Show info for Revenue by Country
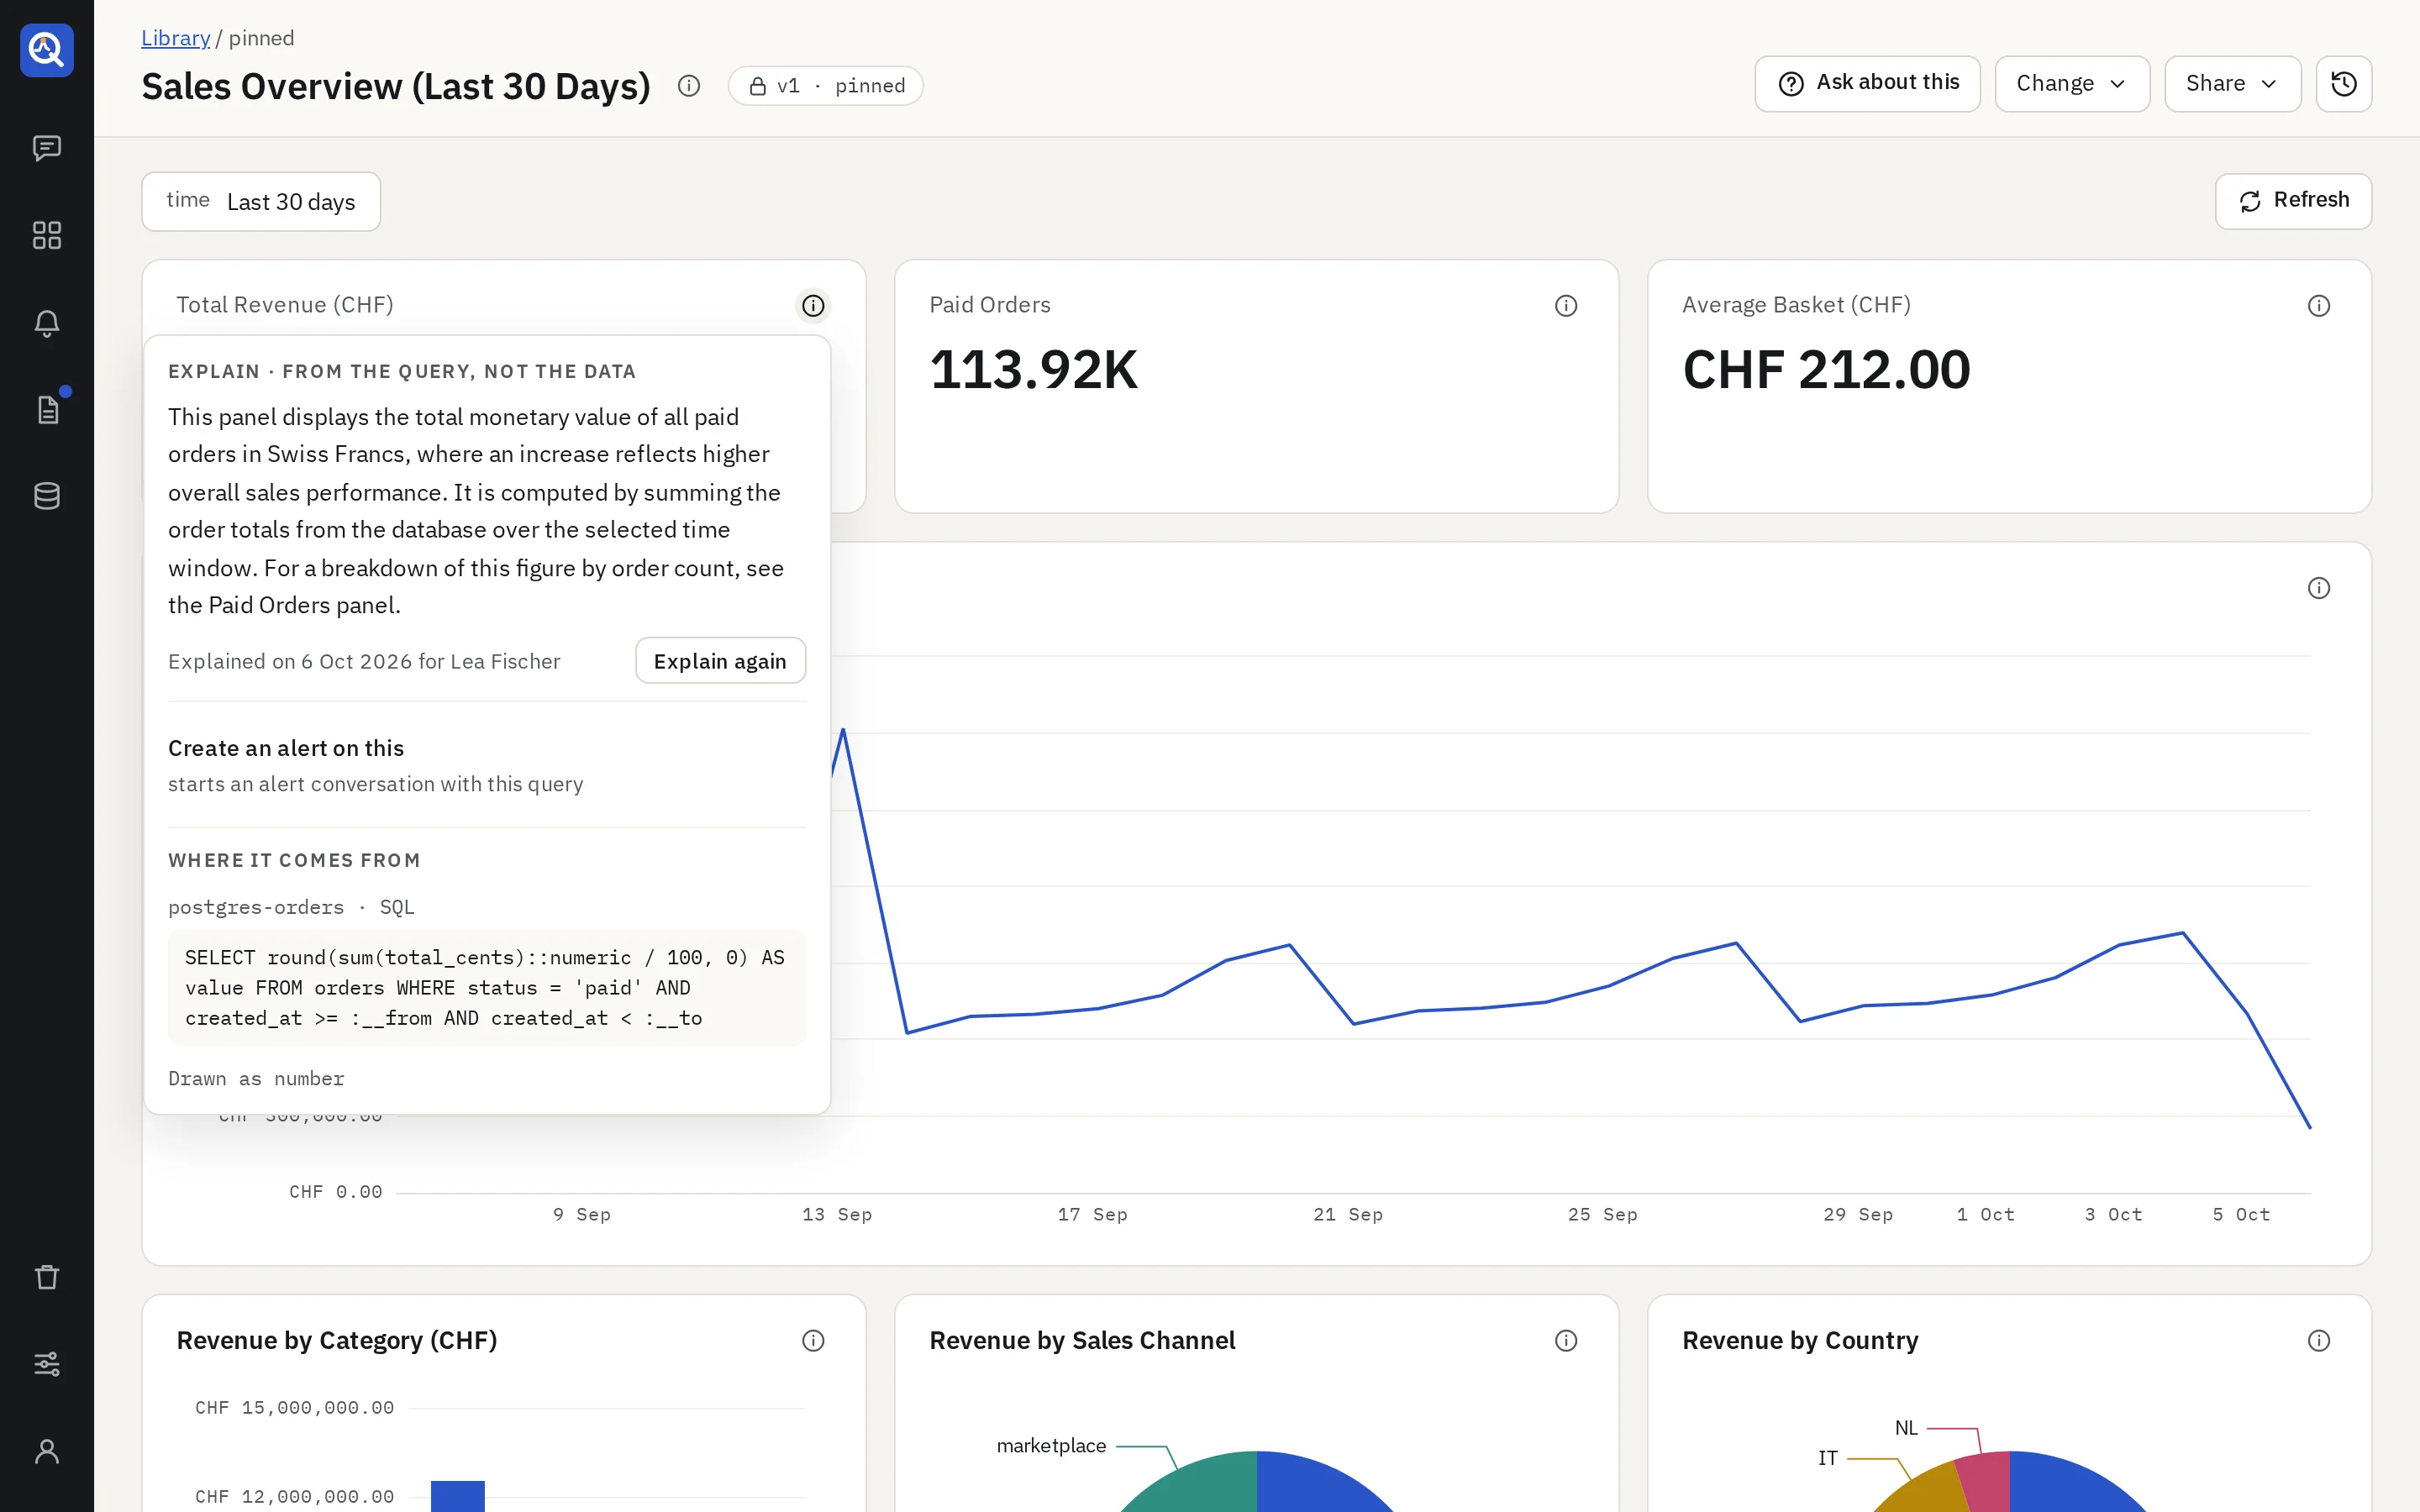This screenshot has width=2420, height=1512. point(2319,1340)
